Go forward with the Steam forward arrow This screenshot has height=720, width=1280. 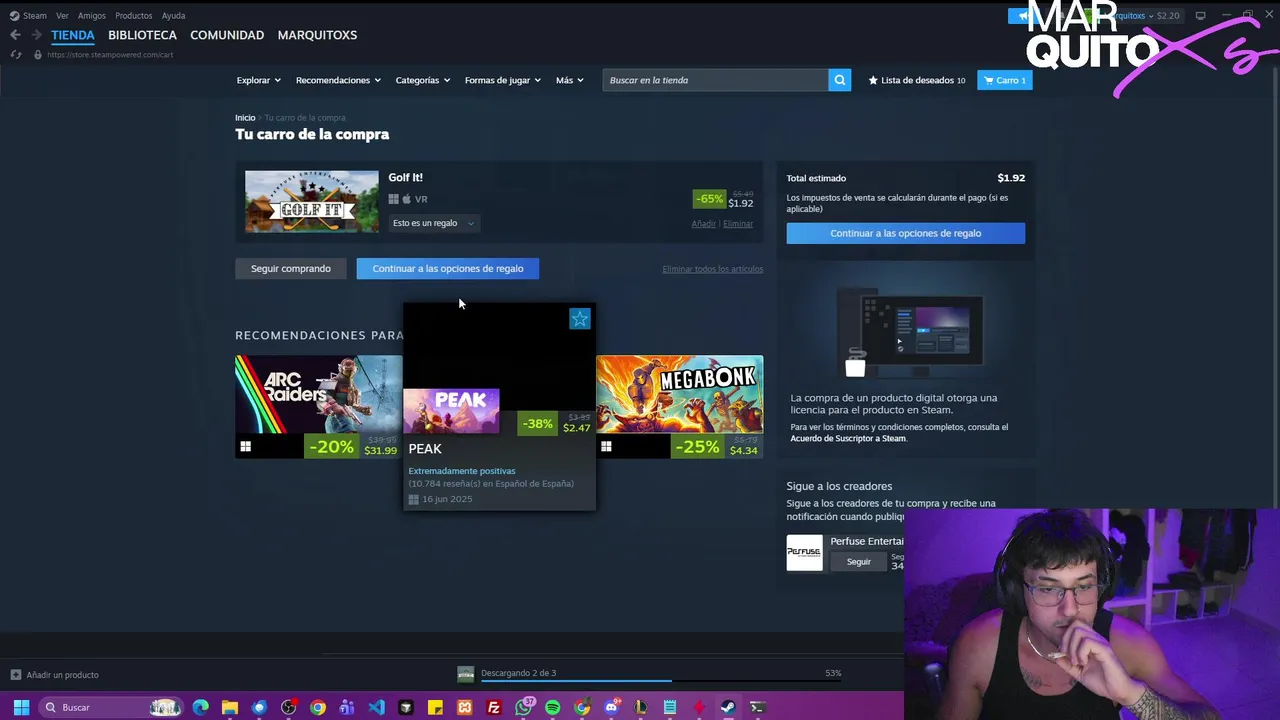pos(37,35)
